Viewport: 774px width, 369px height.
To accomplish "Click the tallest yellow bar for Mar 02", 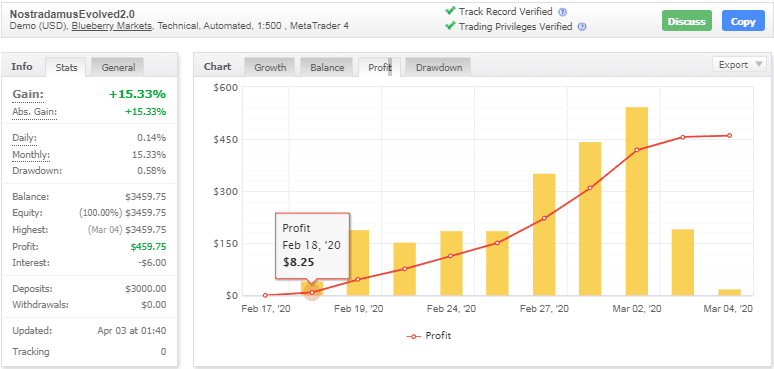I will click(x=637, y=201).
